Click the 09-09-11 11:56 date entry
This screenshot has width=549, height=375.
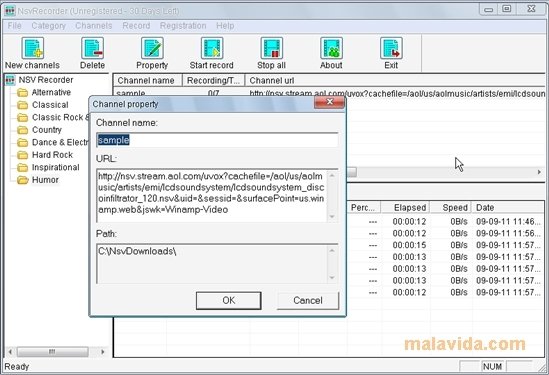(508, 234)
